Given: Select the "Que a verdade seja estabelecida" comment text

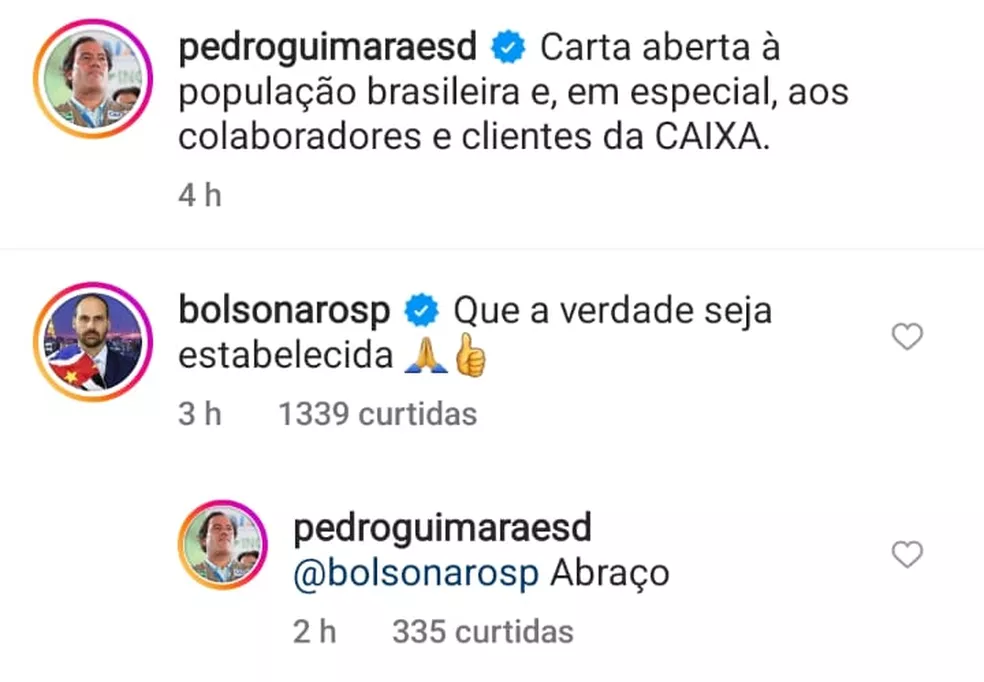Looking at the screenshot, I should [475, 333].
